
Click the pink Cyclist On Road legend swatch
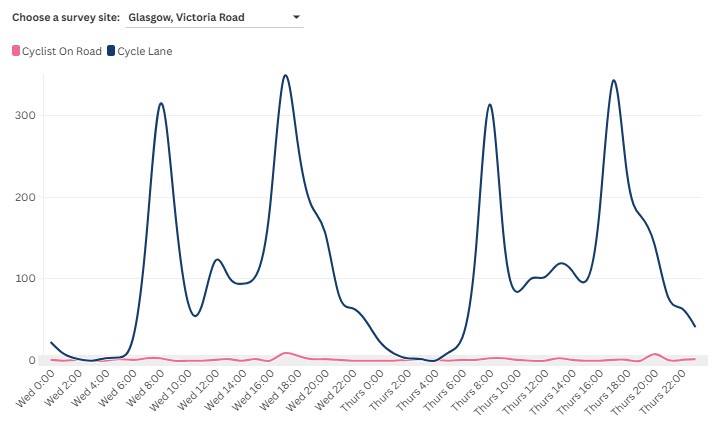(15, 51)
